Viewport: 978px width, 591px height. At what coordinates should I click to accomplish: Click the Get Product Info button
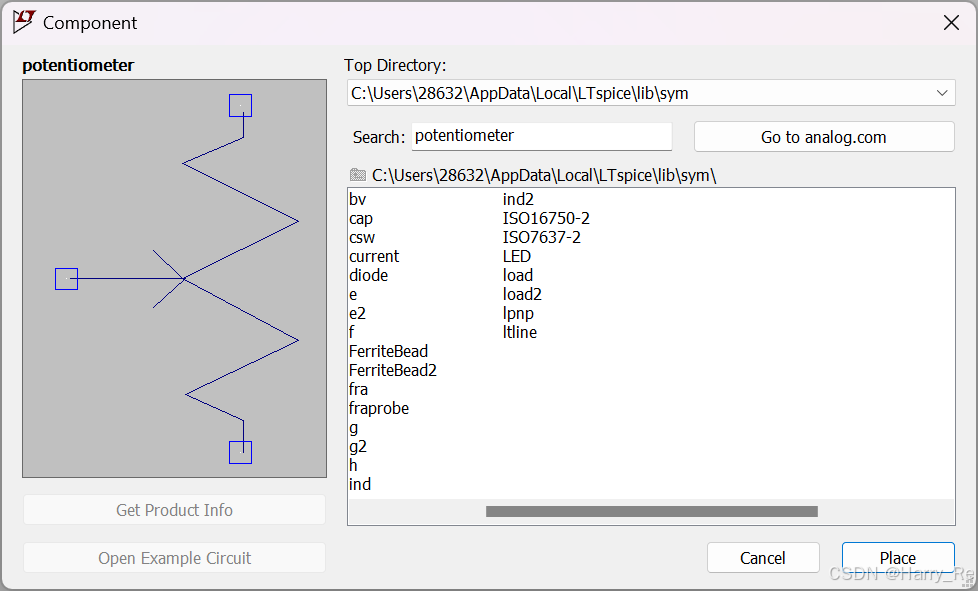(174, 510)
